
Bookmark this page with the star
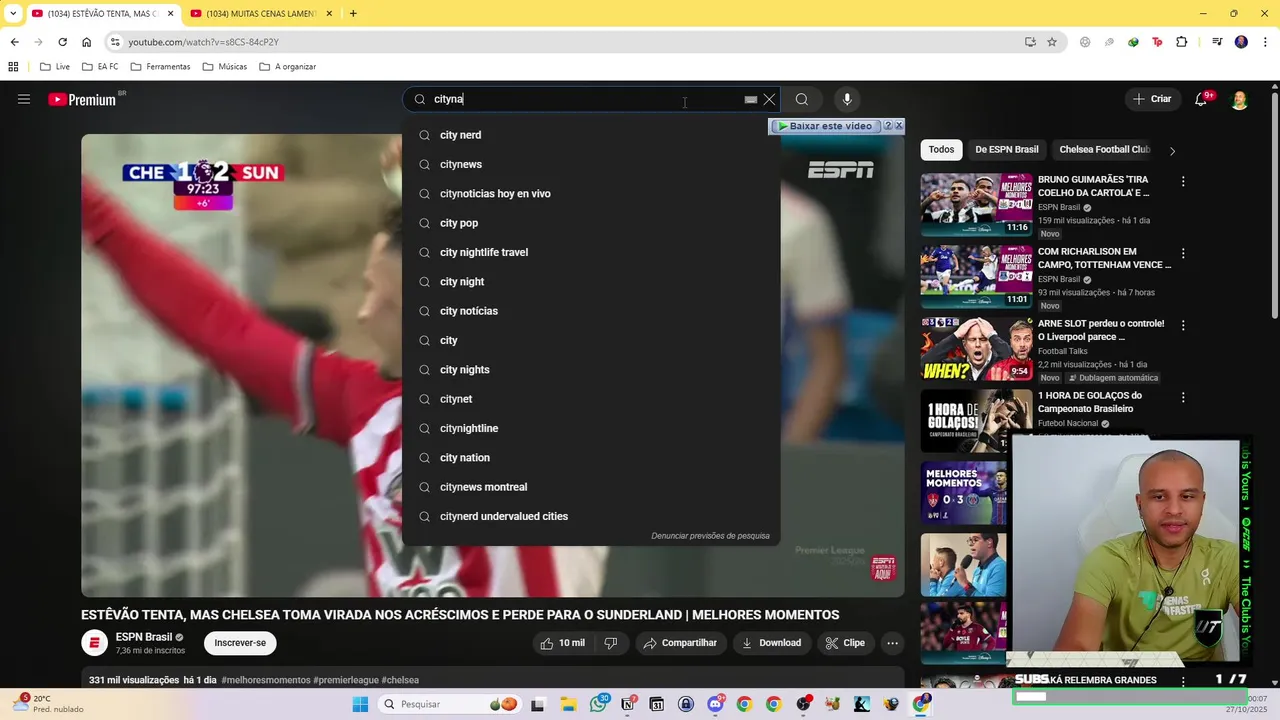(x=1052, y=42)
